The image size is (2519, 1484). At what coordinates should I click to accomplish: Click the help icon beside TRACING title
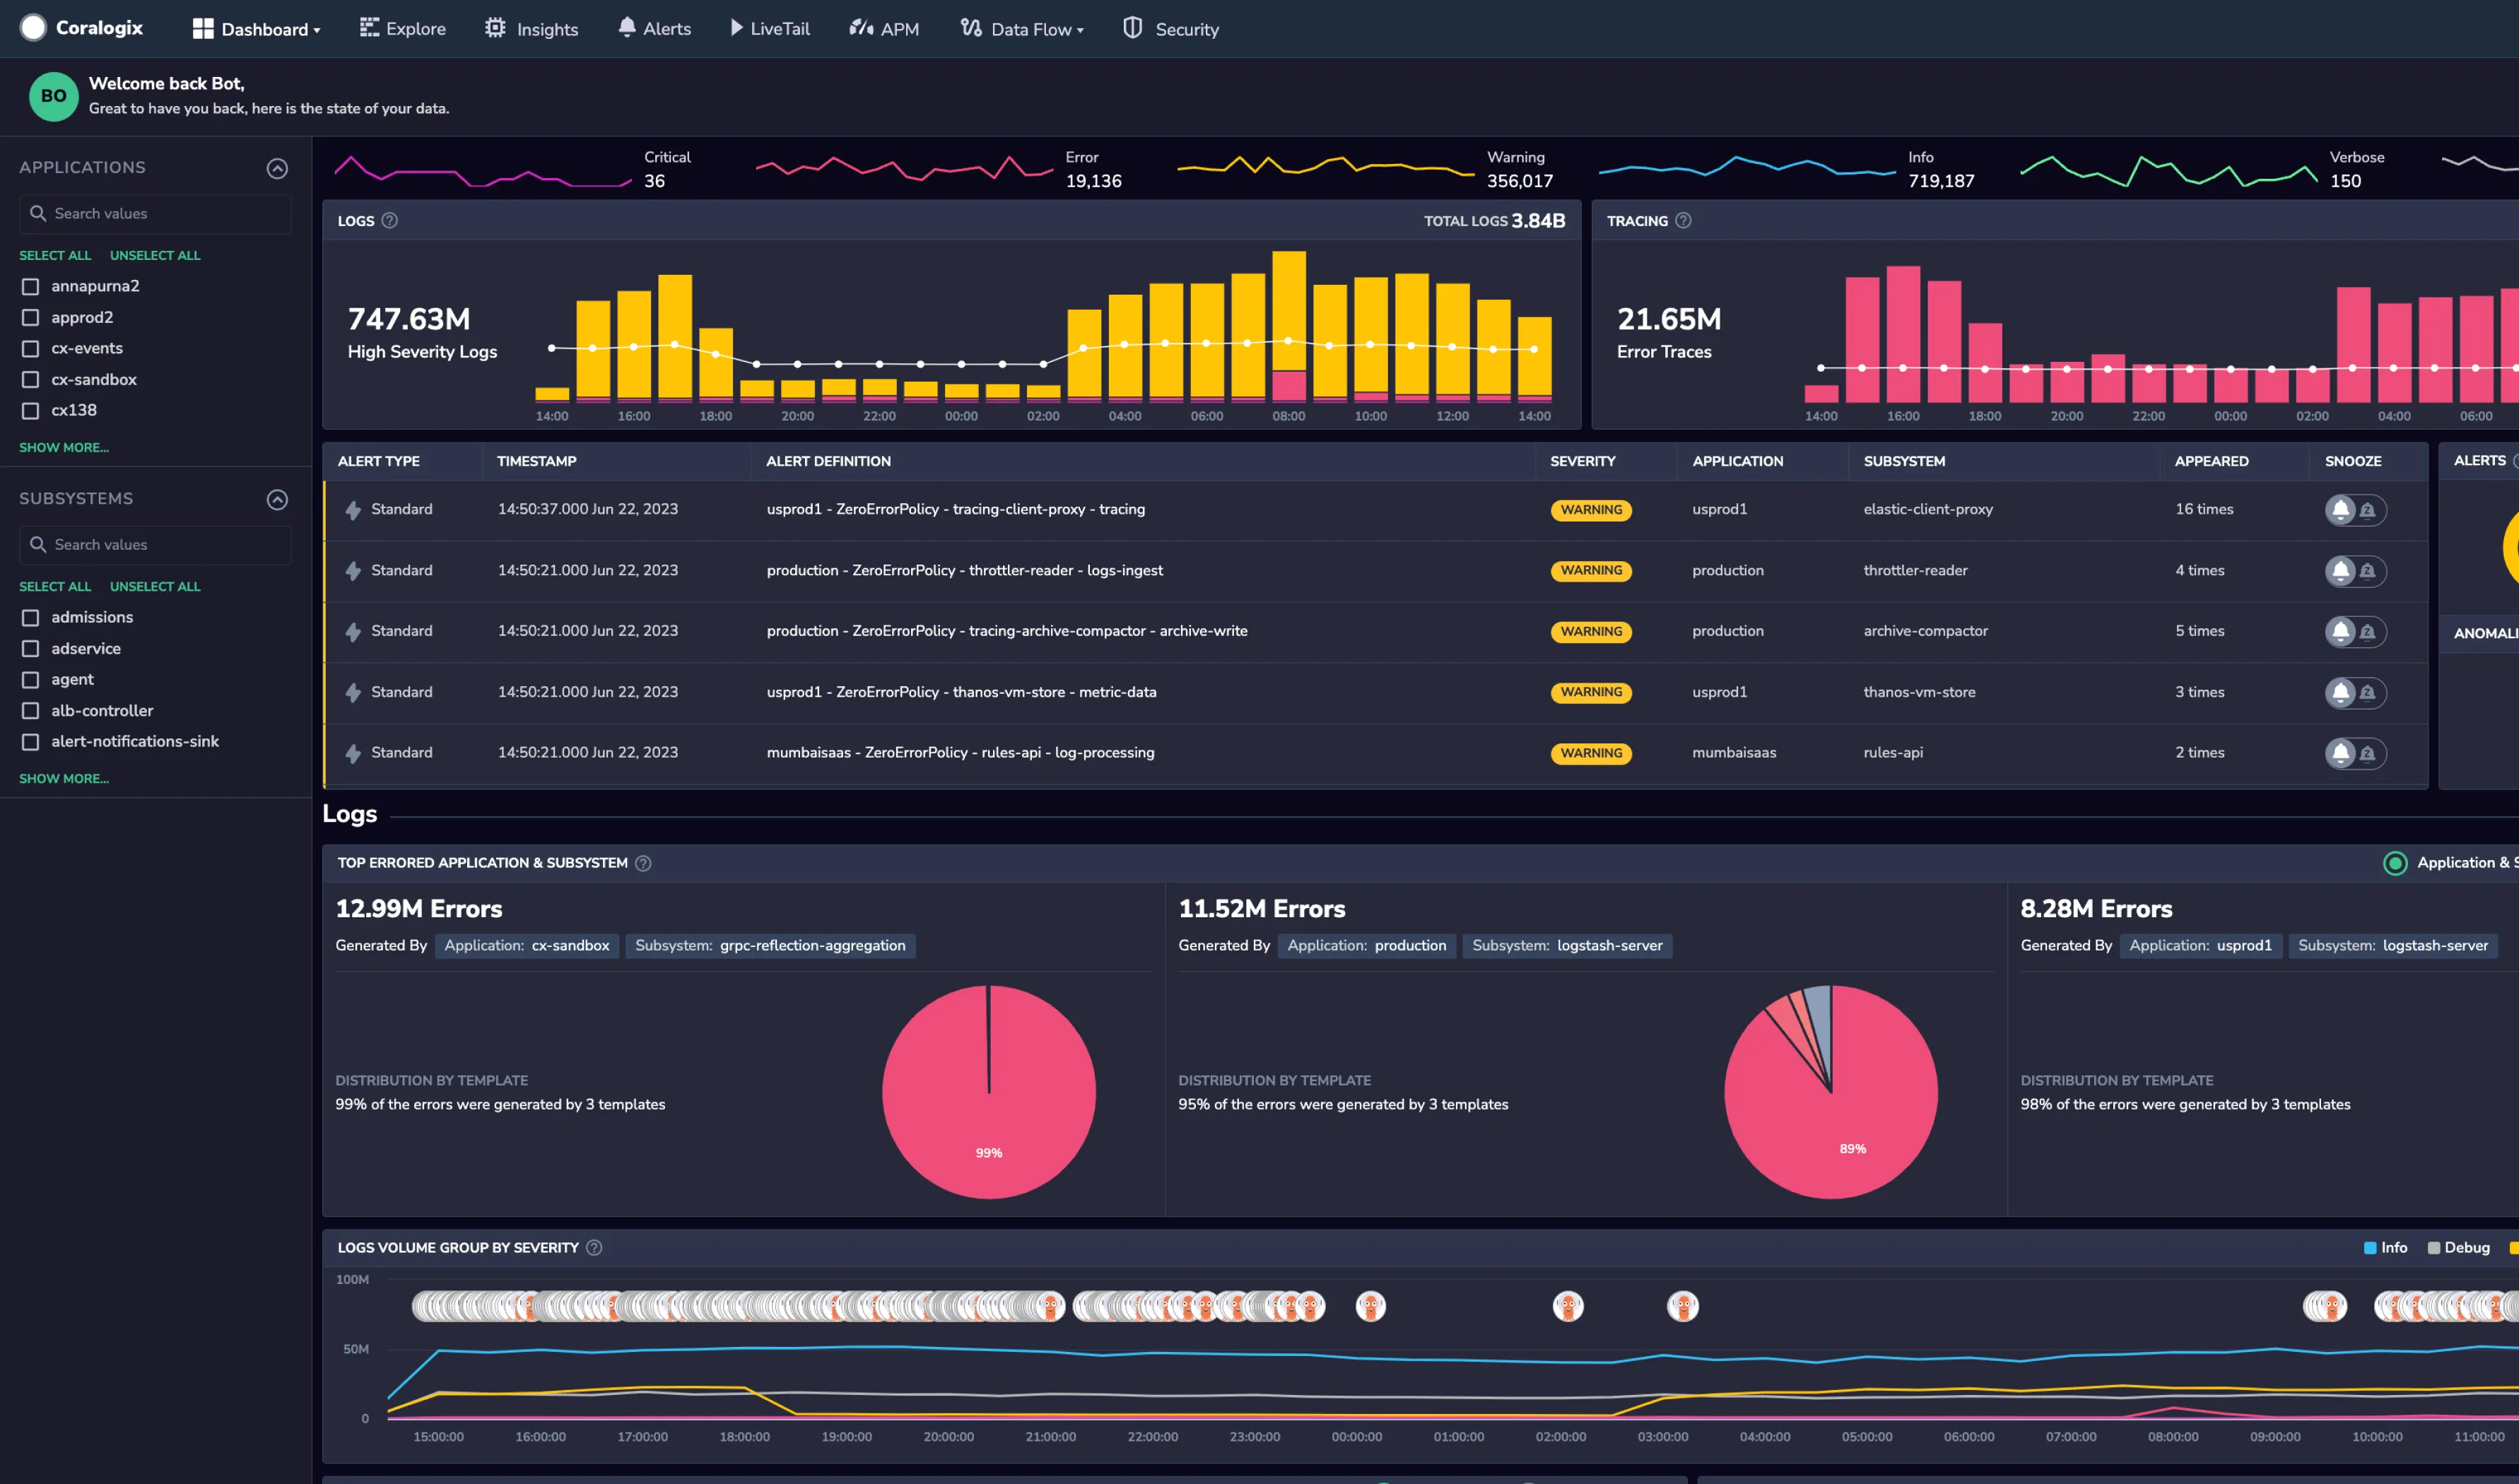coord(1683,221)
